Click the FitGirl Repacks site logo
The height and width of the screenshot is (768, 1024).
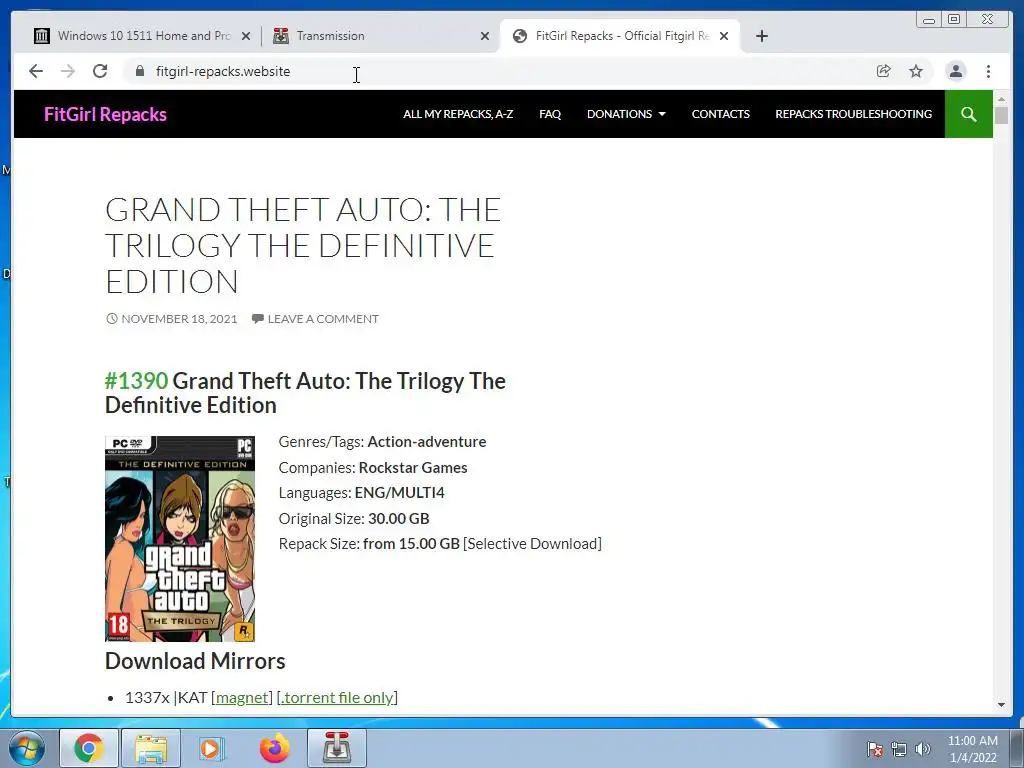pyautogui.click(x=105, y=114)
